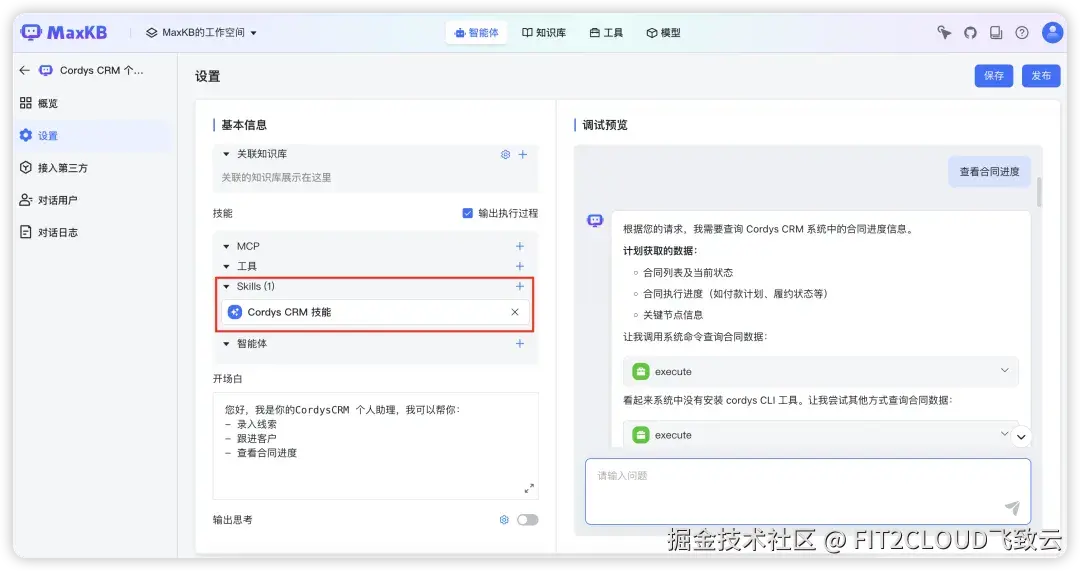Collapse the 工具 skills section
1080x571 pixels.
click(226, 266)
